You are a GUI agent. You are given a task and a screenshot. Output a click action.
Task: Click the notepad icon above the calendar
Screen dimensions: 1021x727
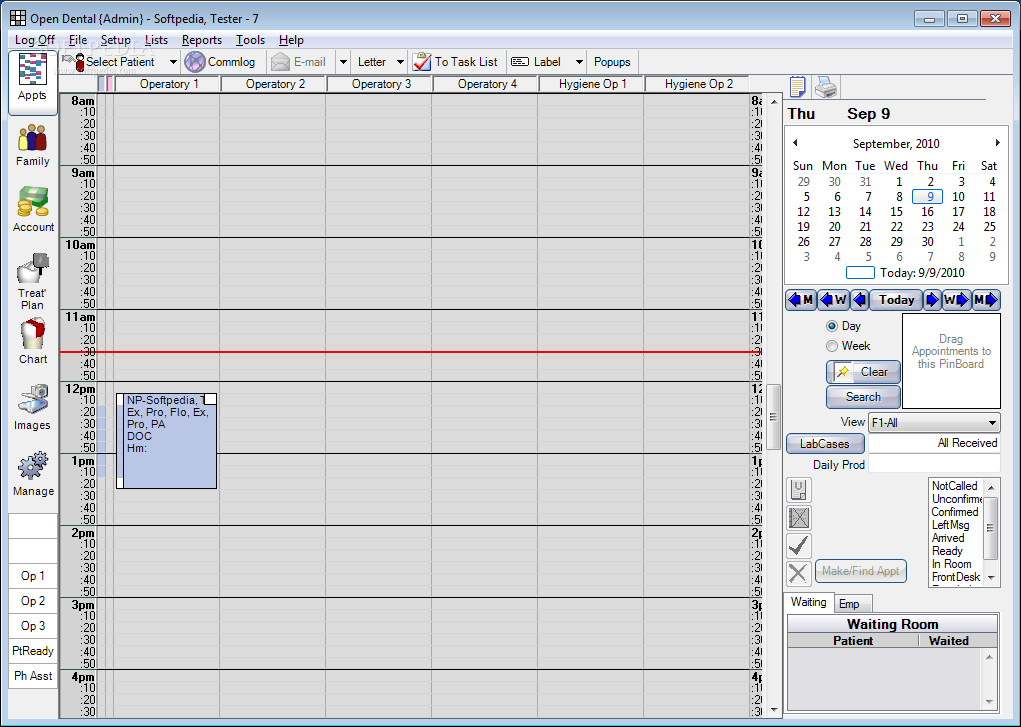click(798, 86)
